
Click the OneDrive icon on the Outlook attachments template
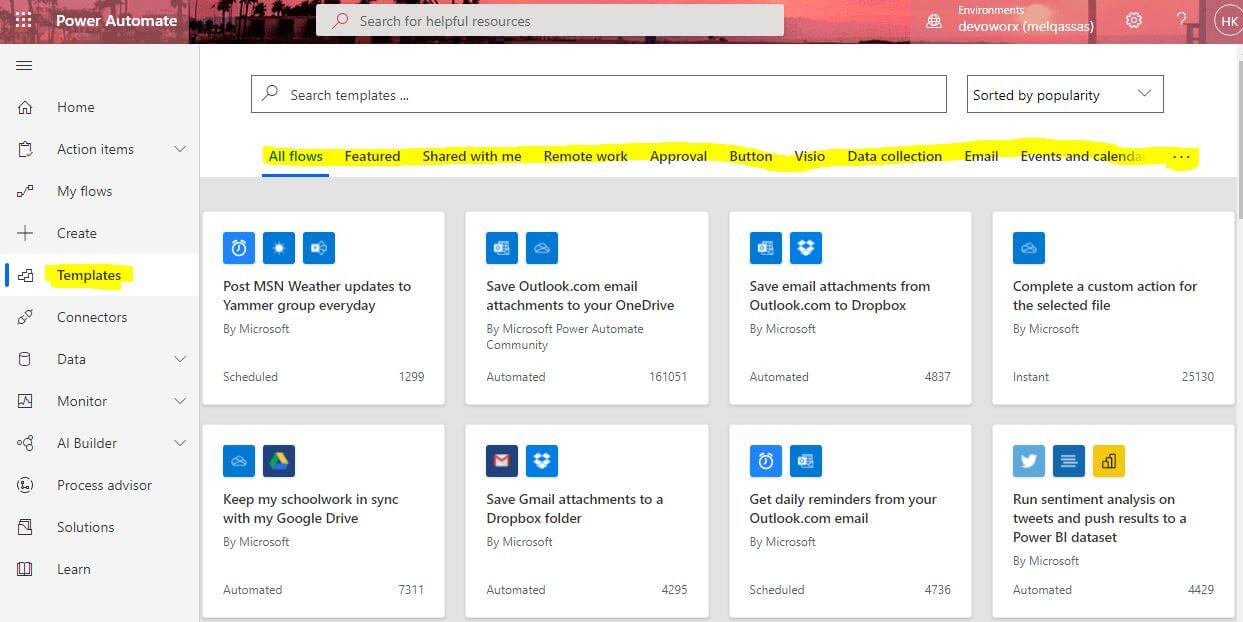coord(542,248)
